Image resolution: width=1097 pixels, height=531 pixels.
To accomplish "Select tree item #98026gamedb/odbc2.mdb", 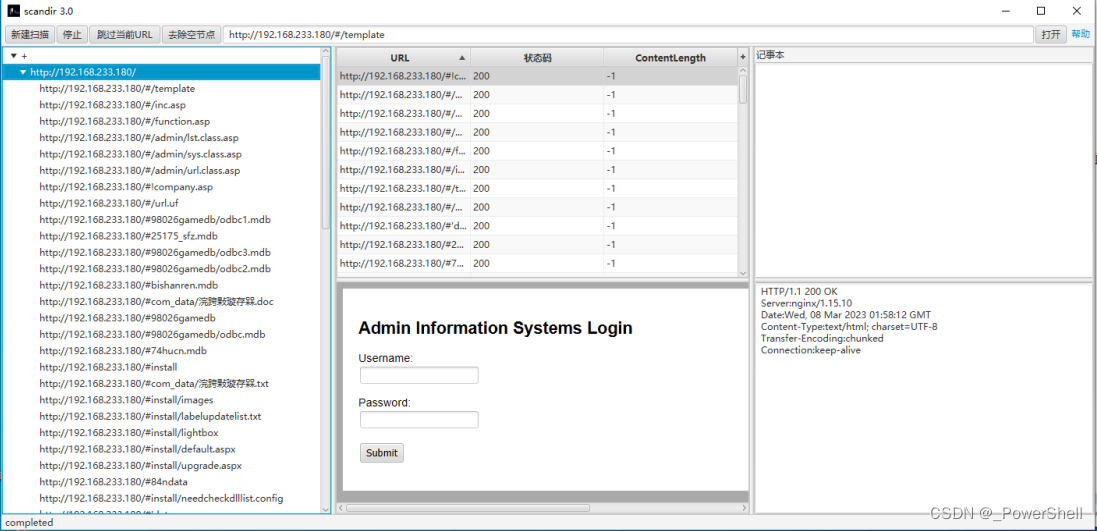I will pos(155,269).
